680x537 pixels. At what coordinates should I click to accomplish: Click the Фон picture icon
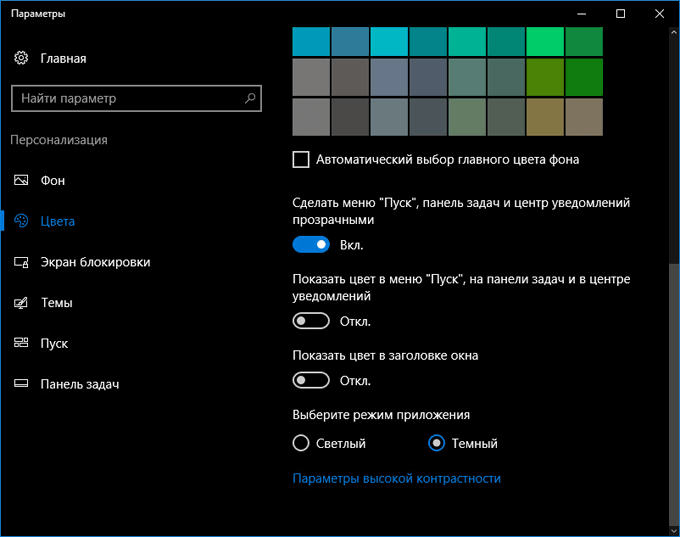[x=22, y=181]
